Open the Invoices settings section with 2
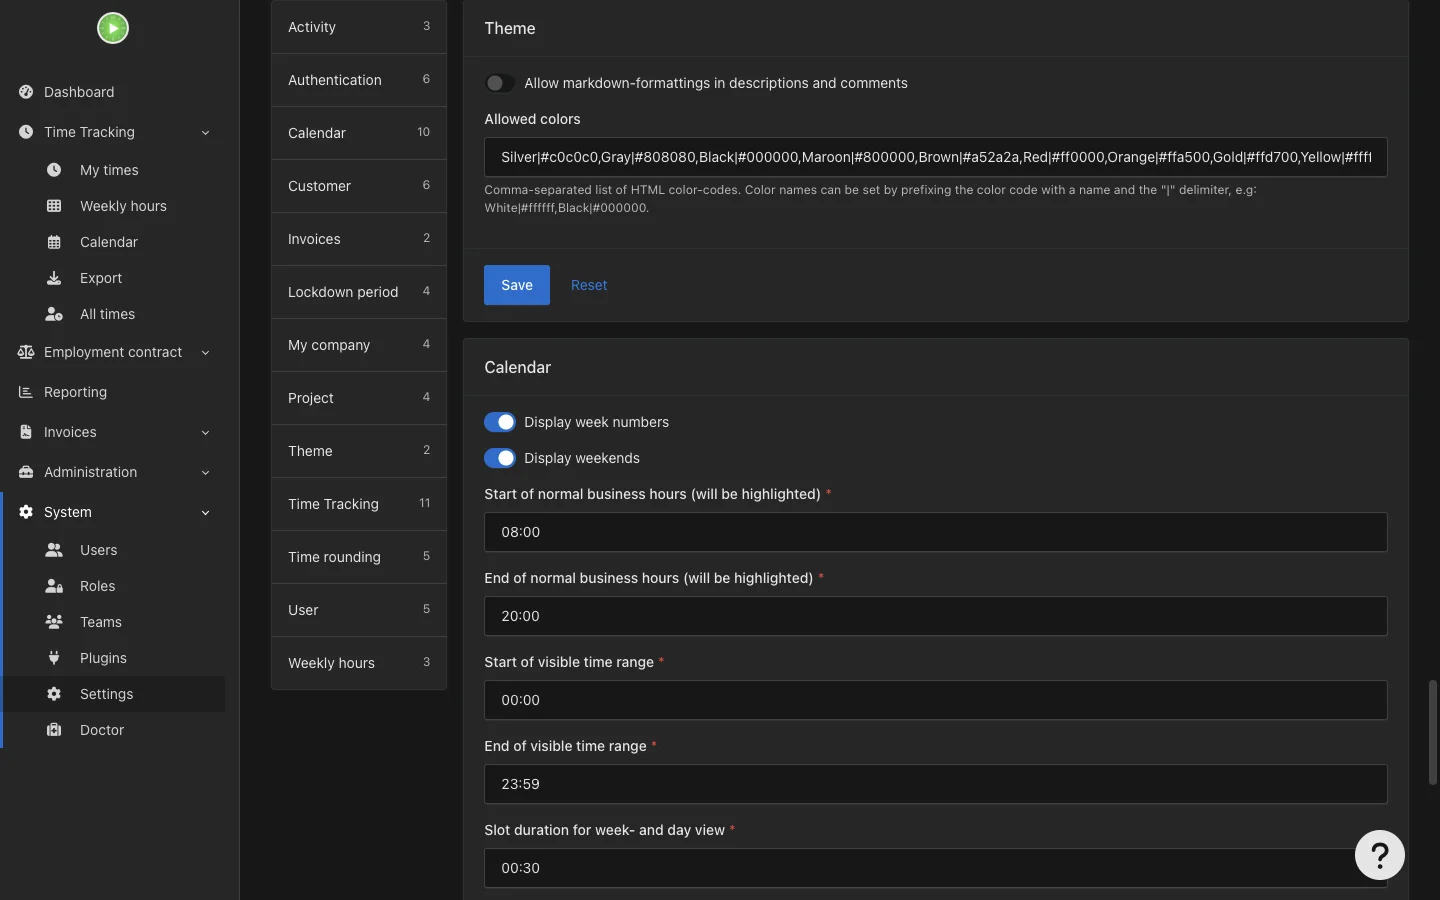Viewport: 1440px width, 900px height. click(x=359, y=239)
